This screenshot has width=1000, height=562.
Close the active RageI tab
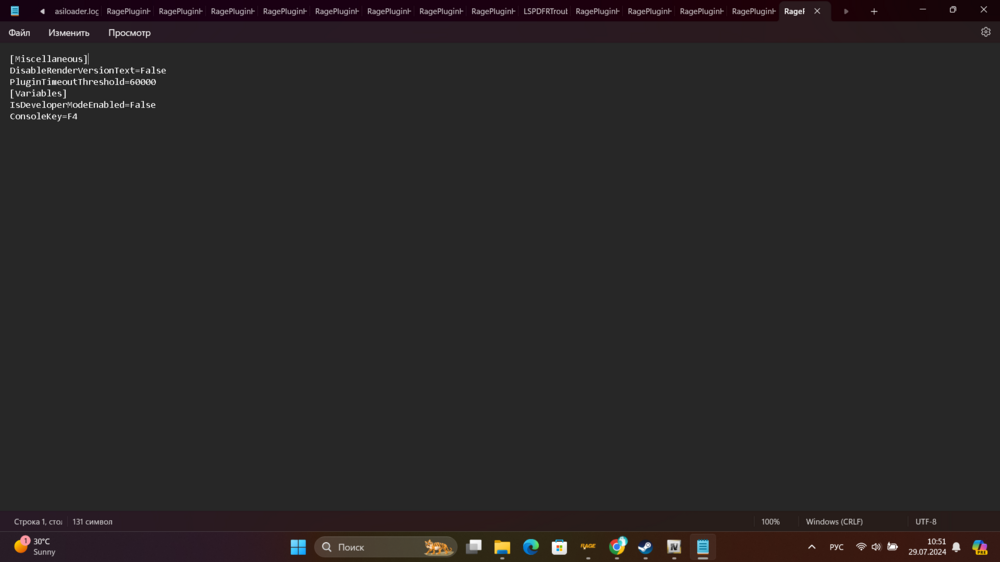pyautogui.click(x=817, y=11)
